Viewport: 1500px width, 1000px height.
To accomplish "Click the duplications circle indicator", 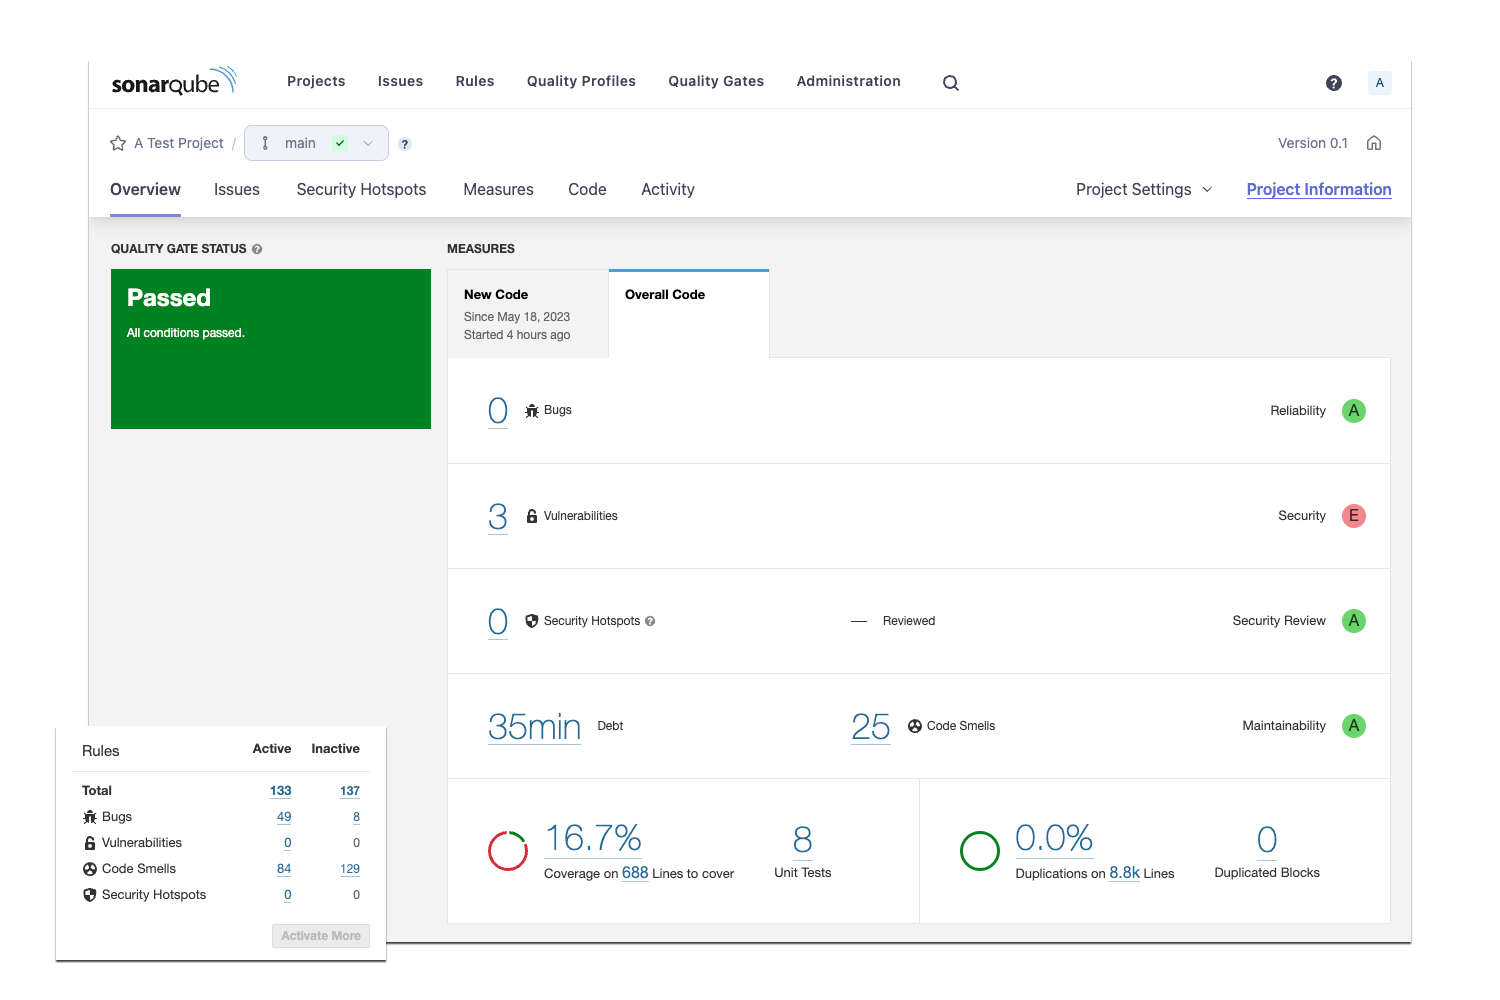I will point(980,851).
